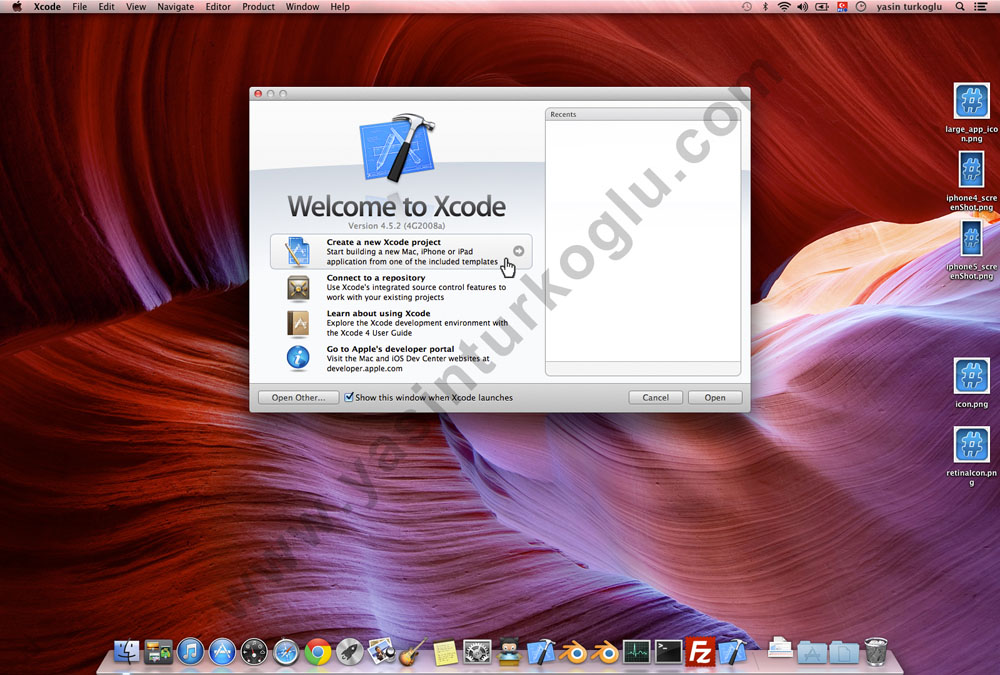Open Stickies from the Dock
1000x675 pixels.
point(445,652)
